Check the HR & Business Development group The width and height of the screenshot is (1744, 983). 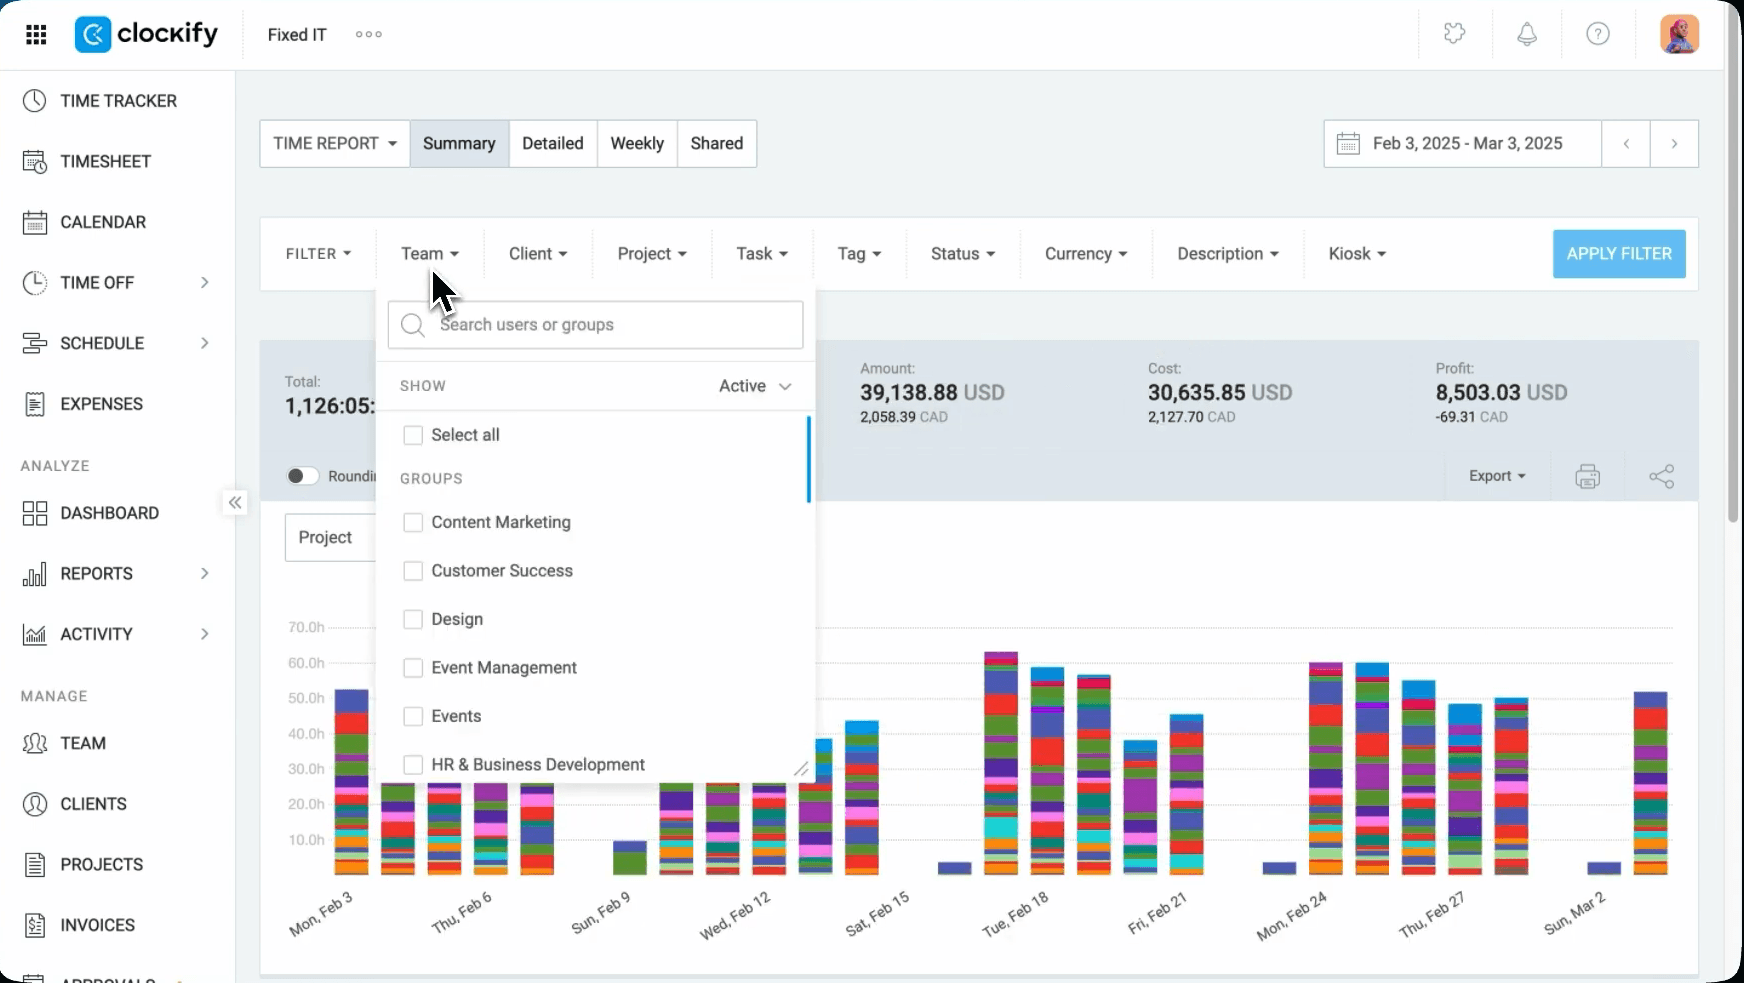[x=412, y=765]
